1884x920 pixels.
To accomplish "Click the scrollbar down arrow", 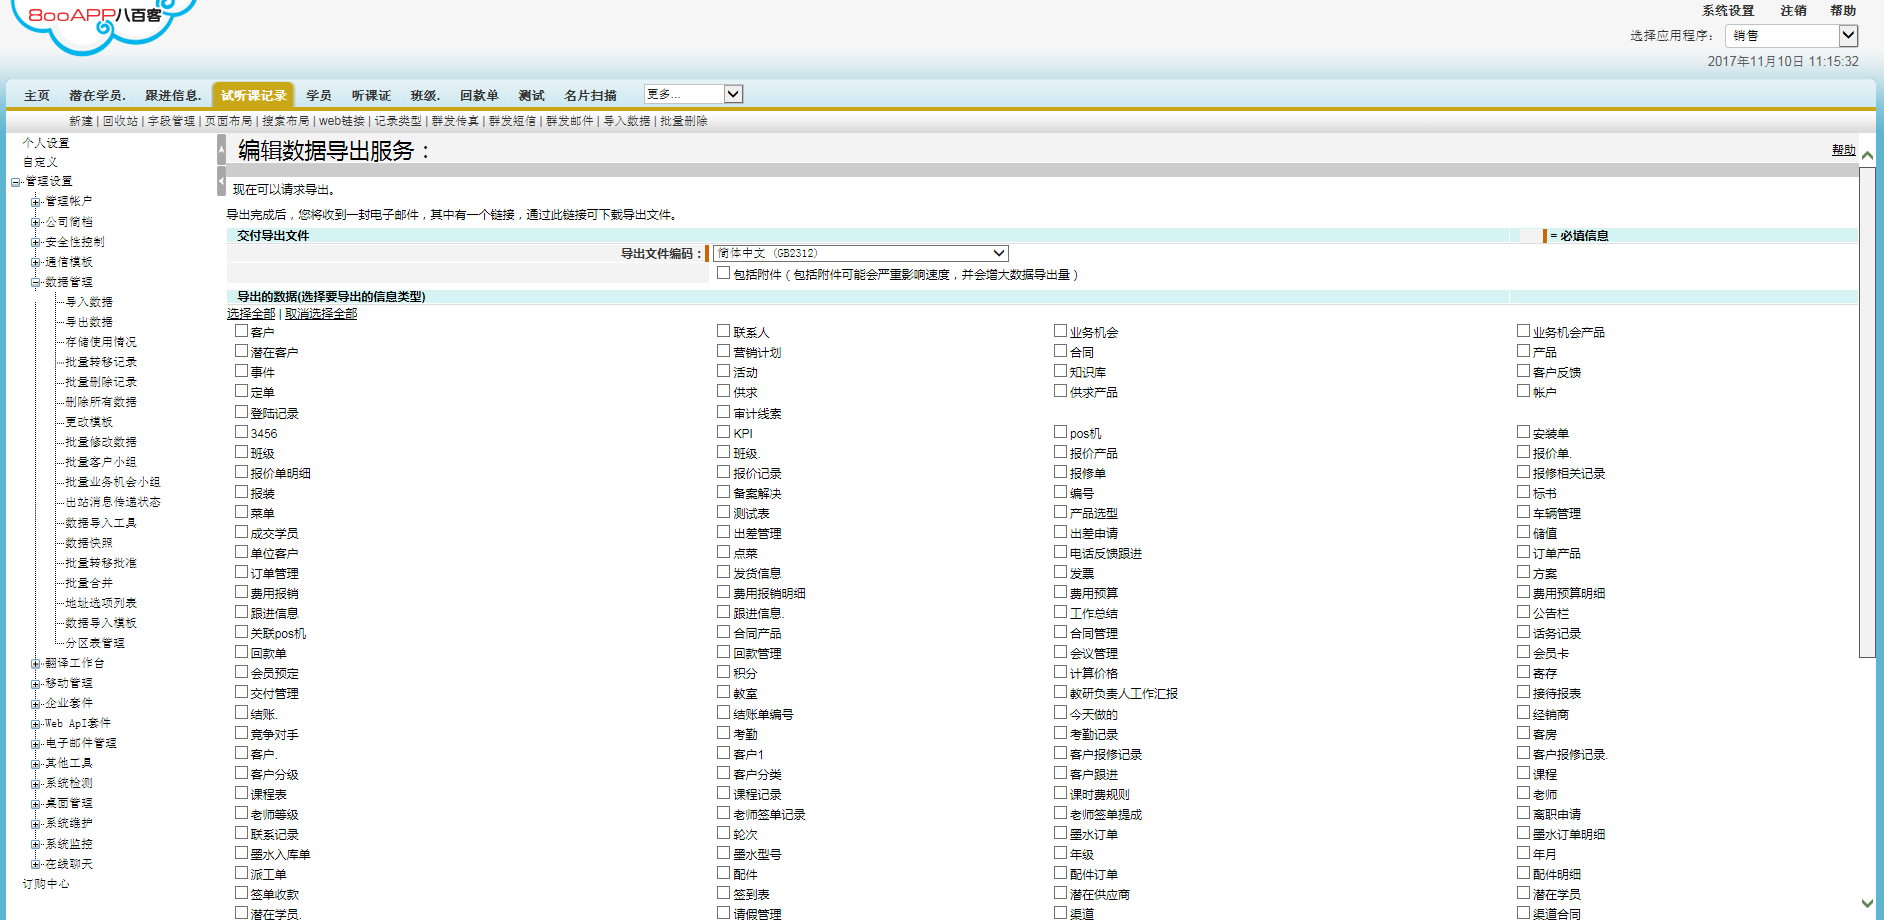I will (x=1867, y=902).
